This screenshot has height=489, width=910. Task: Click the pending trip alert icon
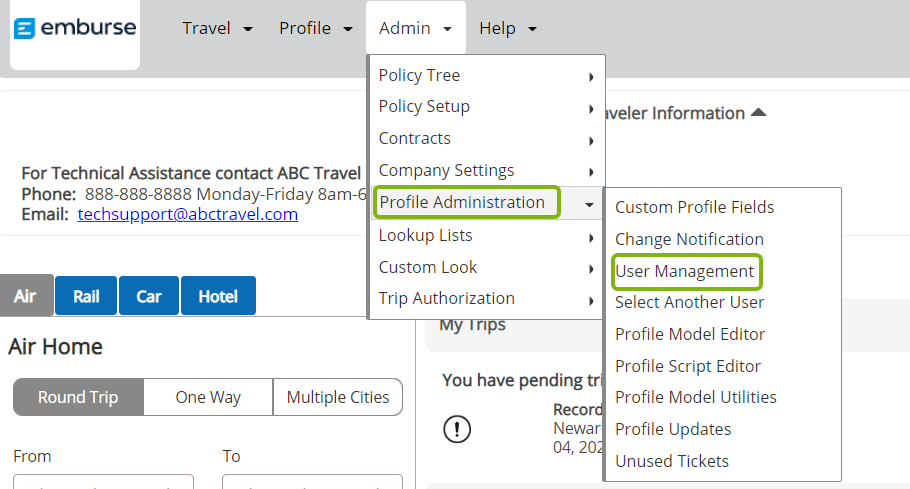coord(457,429)
